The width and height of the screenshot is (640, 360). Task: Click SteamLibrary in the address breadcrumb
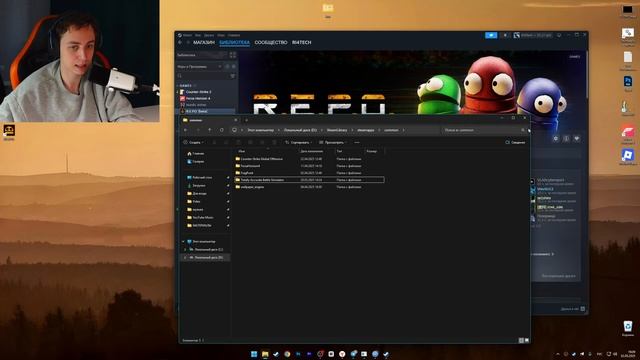pyautogui.click(x=337, y=130)
